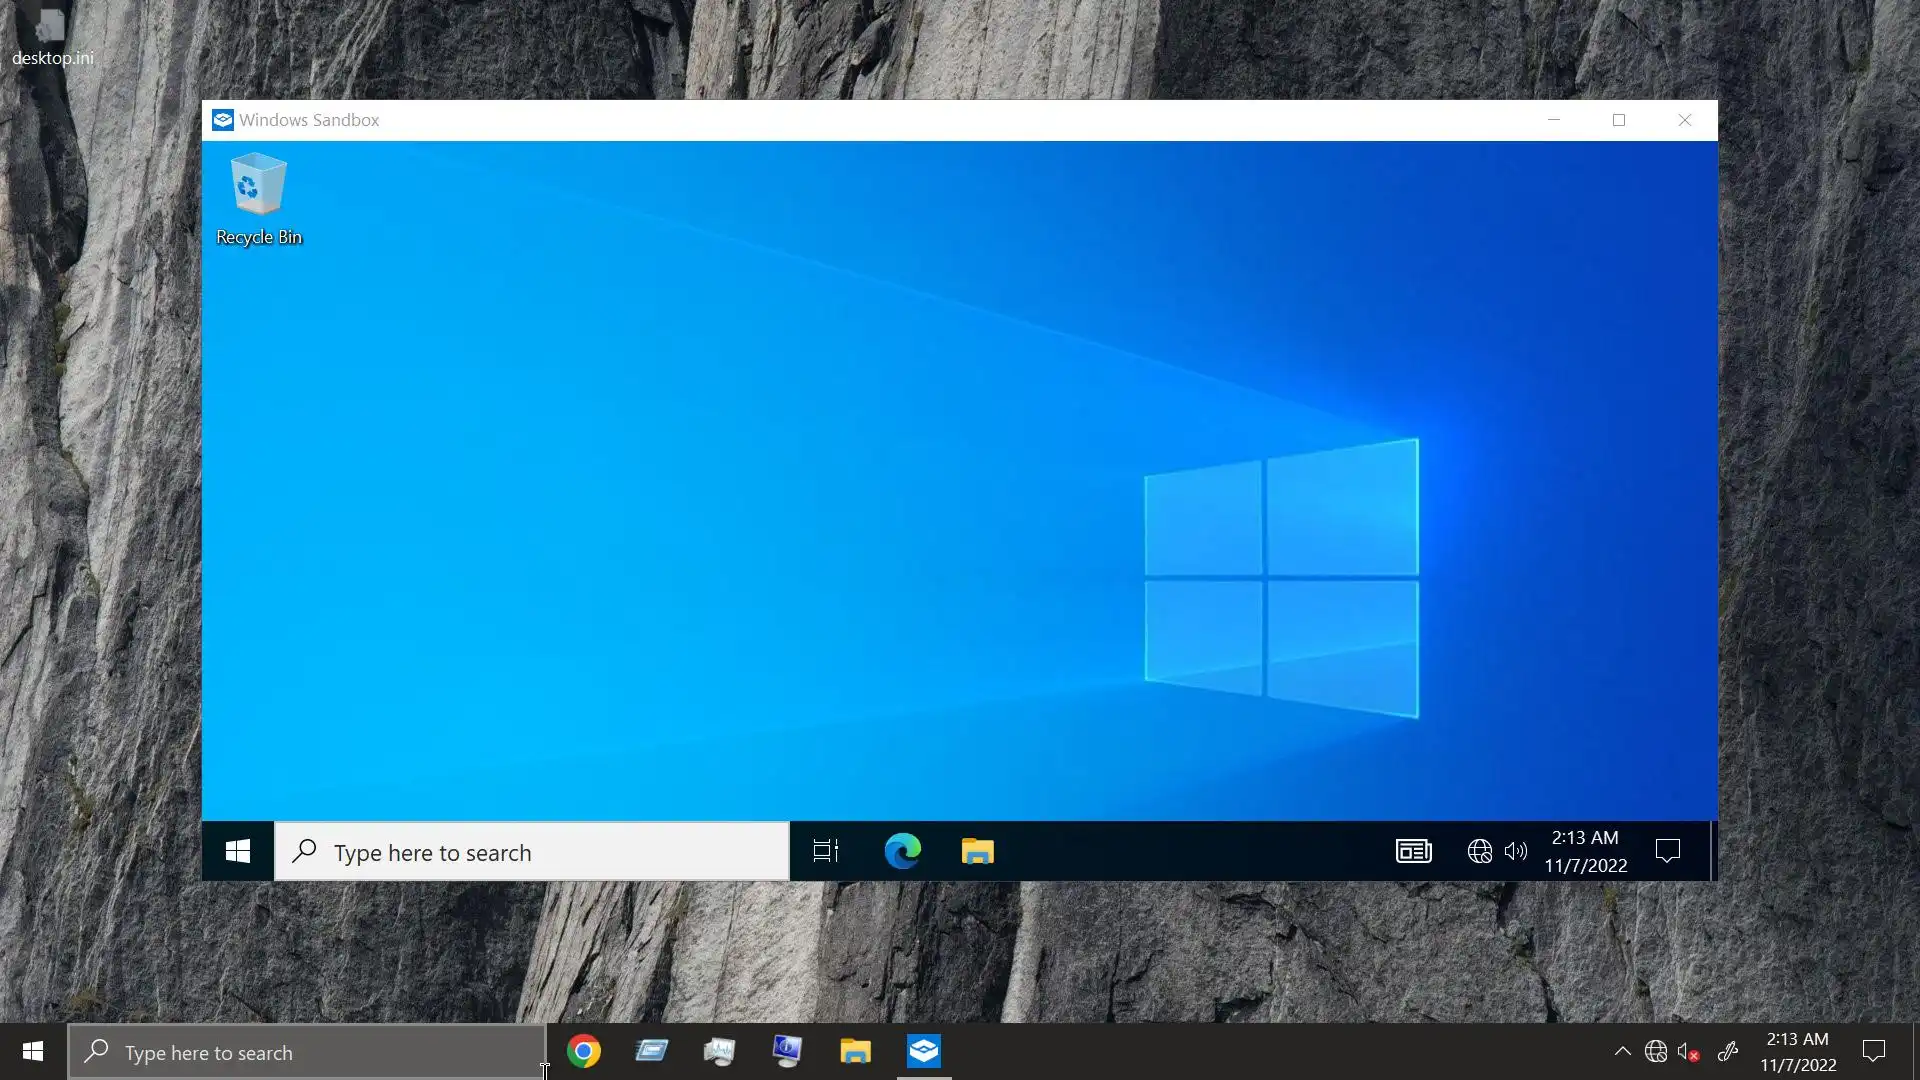Viewport: 1920px width, 1080px height.
Task: Open host File Explorer taskbar icon
Action: [855, 1051]
